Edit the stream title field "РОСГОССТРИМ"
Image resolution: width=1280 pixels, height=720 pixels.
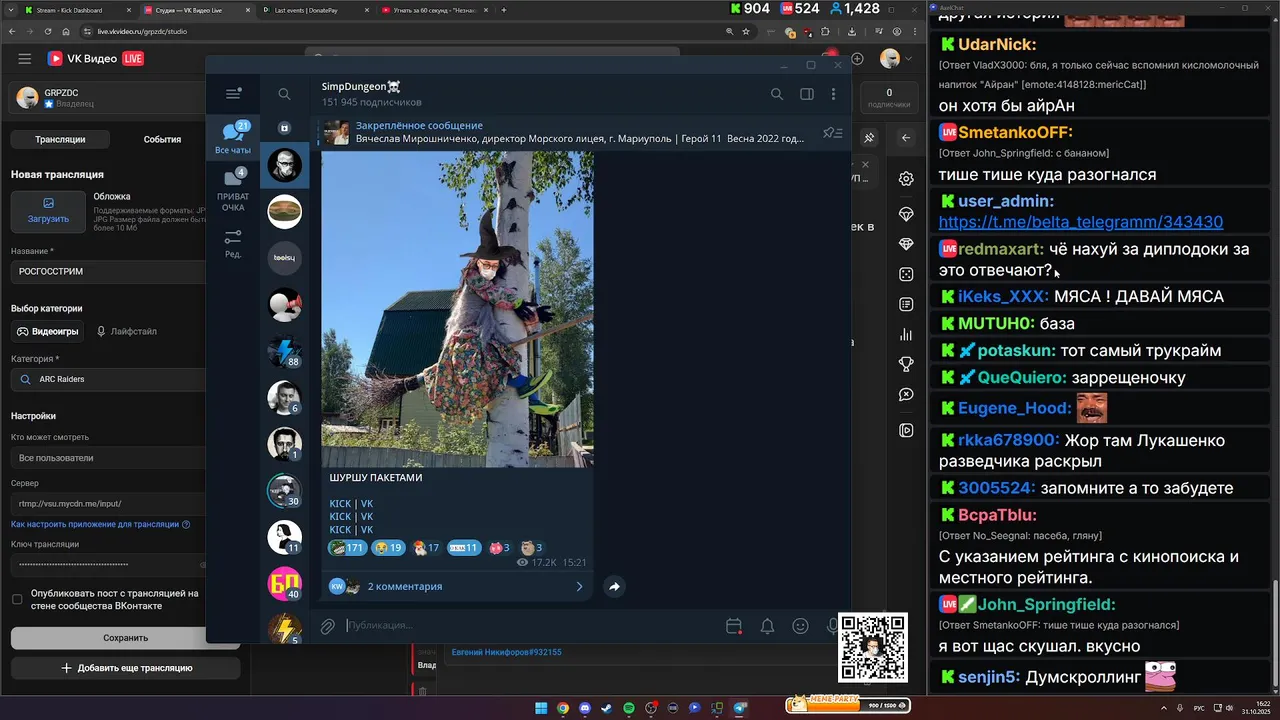(x=108, y=271)
